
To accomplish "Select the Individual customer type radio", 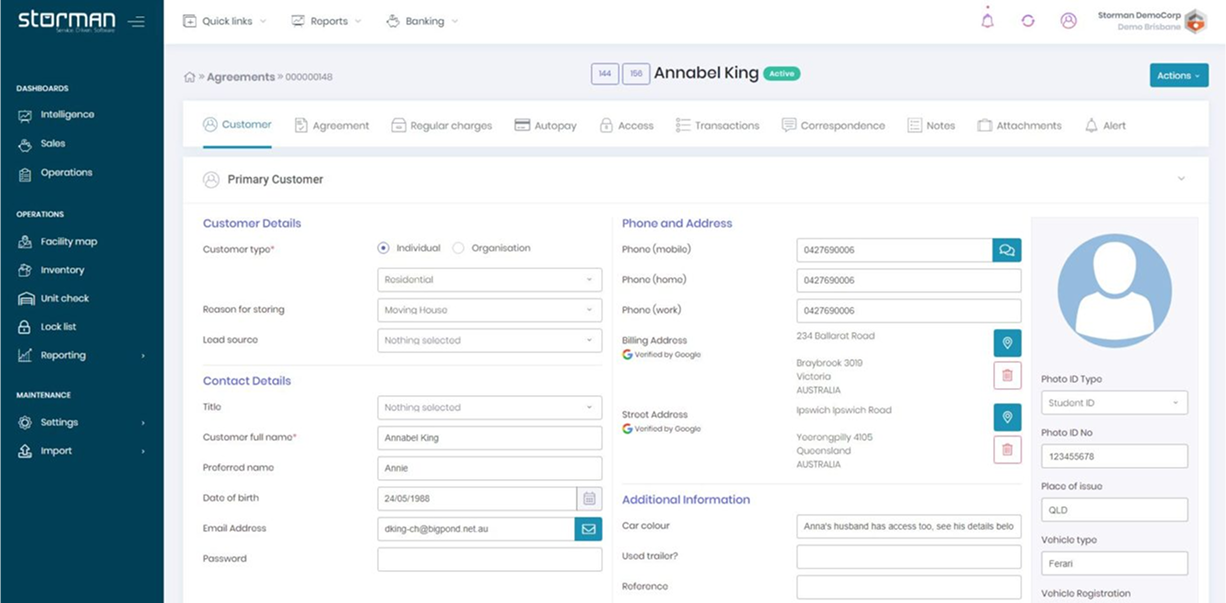I will [x=383, y=248].
